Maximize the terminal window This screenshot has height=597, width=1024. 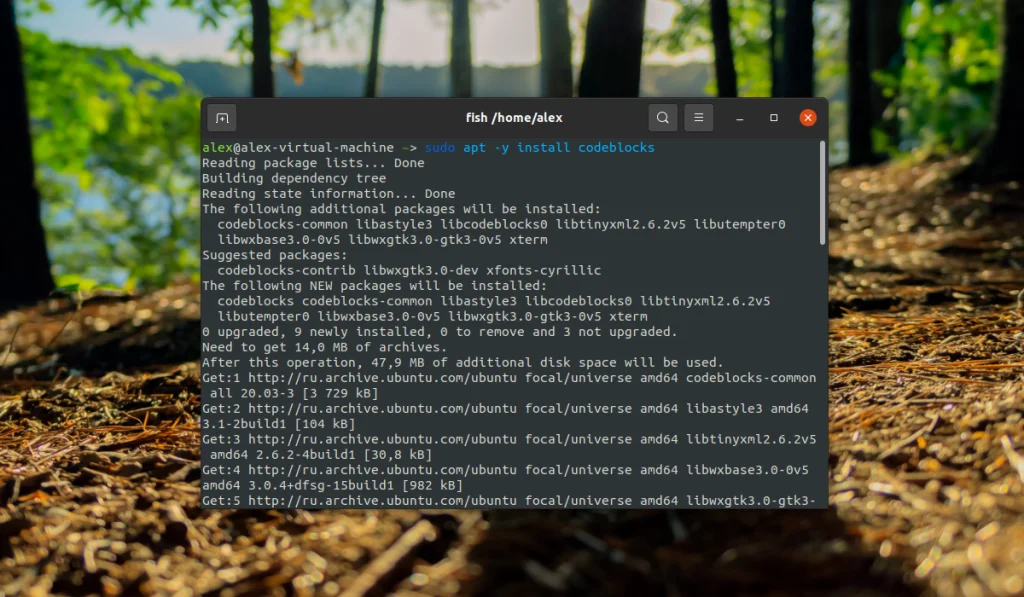pos(773,118)
